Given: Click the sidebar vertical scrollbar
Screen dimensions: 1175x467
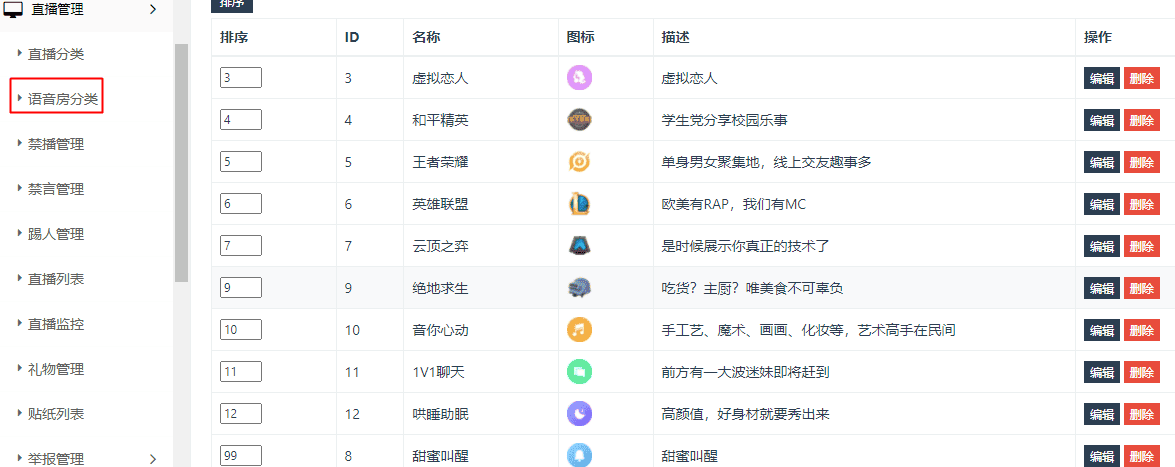Looking at the screenshot, I should [x=181, y=162].
